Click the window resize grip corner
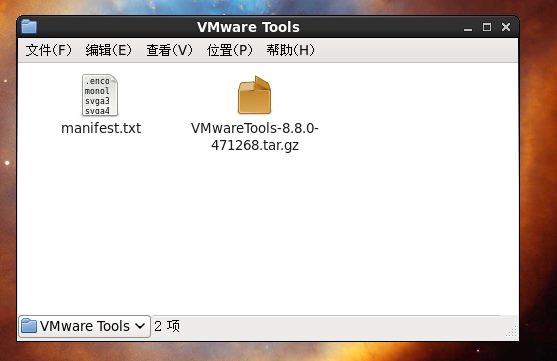Screen dimensions: 557x361 [x=511, y=331]
